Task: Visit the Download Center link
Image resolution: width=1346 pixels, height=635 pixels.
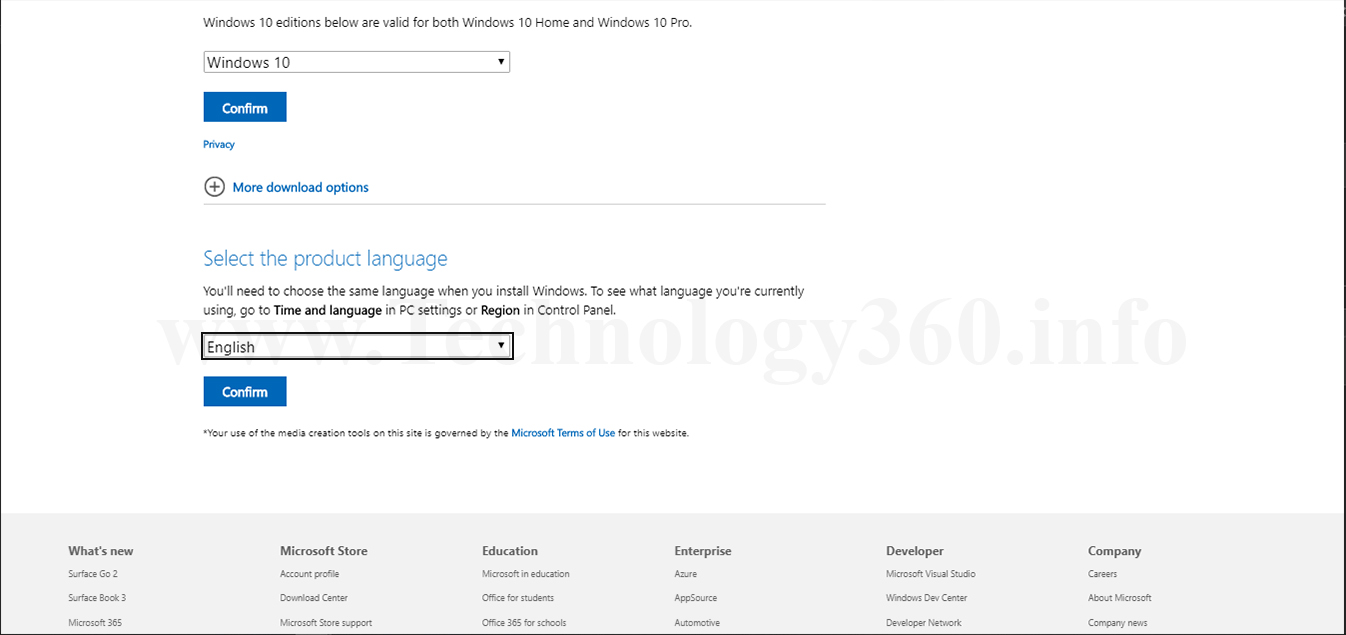Action: click(x=314, y=598)
